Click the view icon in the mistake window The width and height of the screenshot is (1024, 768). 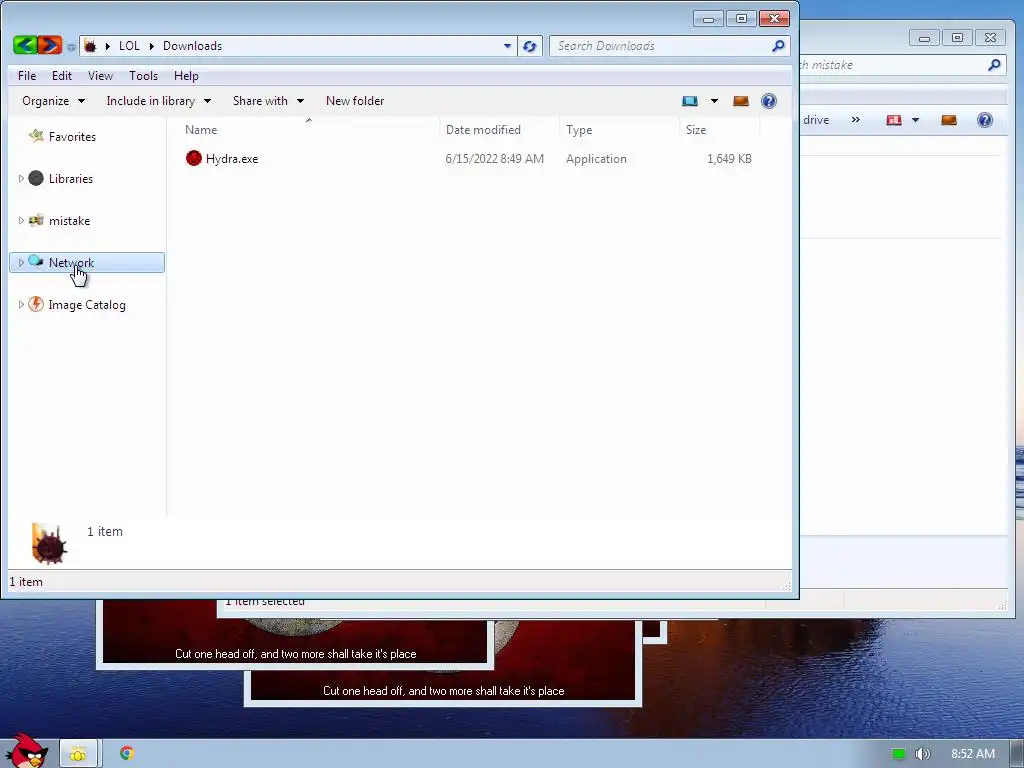pos(893,120)
